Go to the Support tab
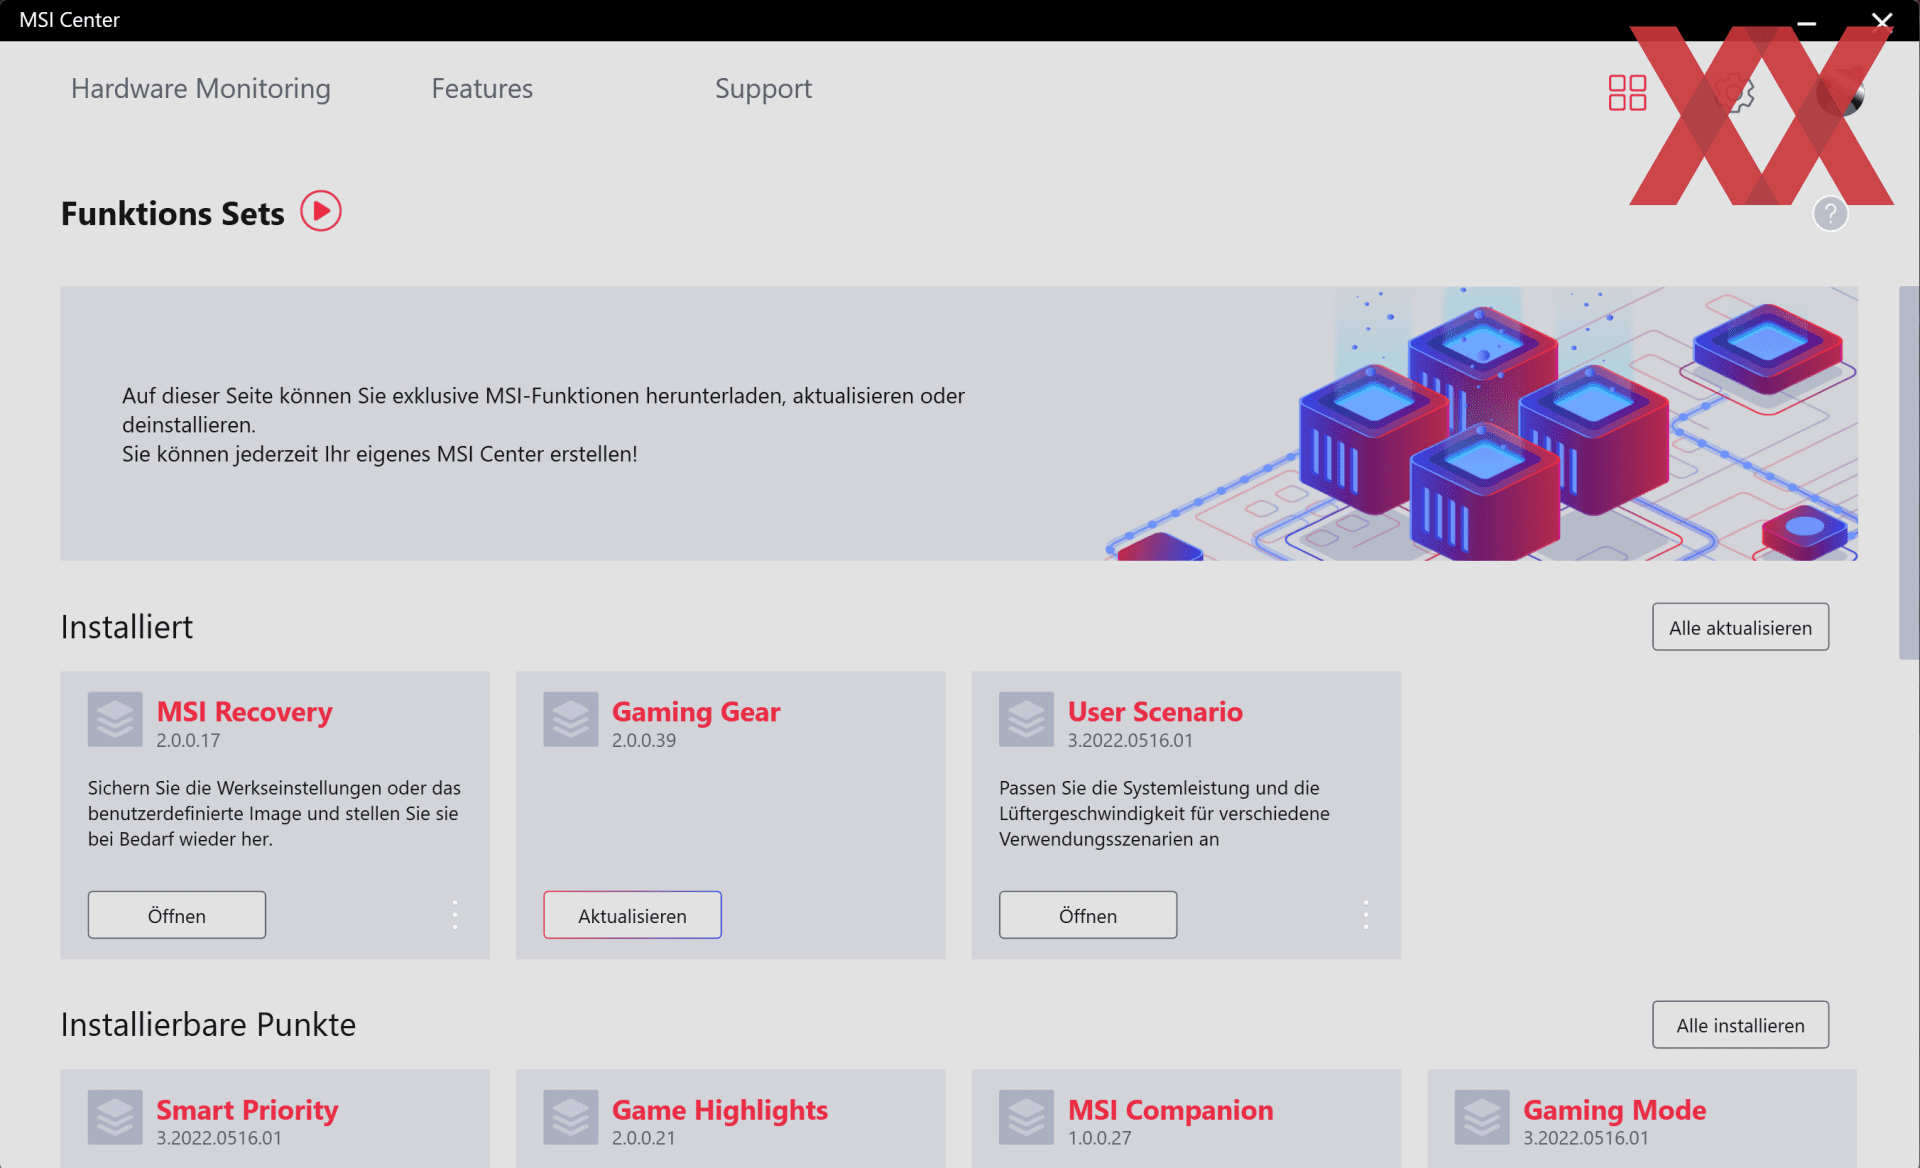 pyautogui.click(x=763, y=89)
